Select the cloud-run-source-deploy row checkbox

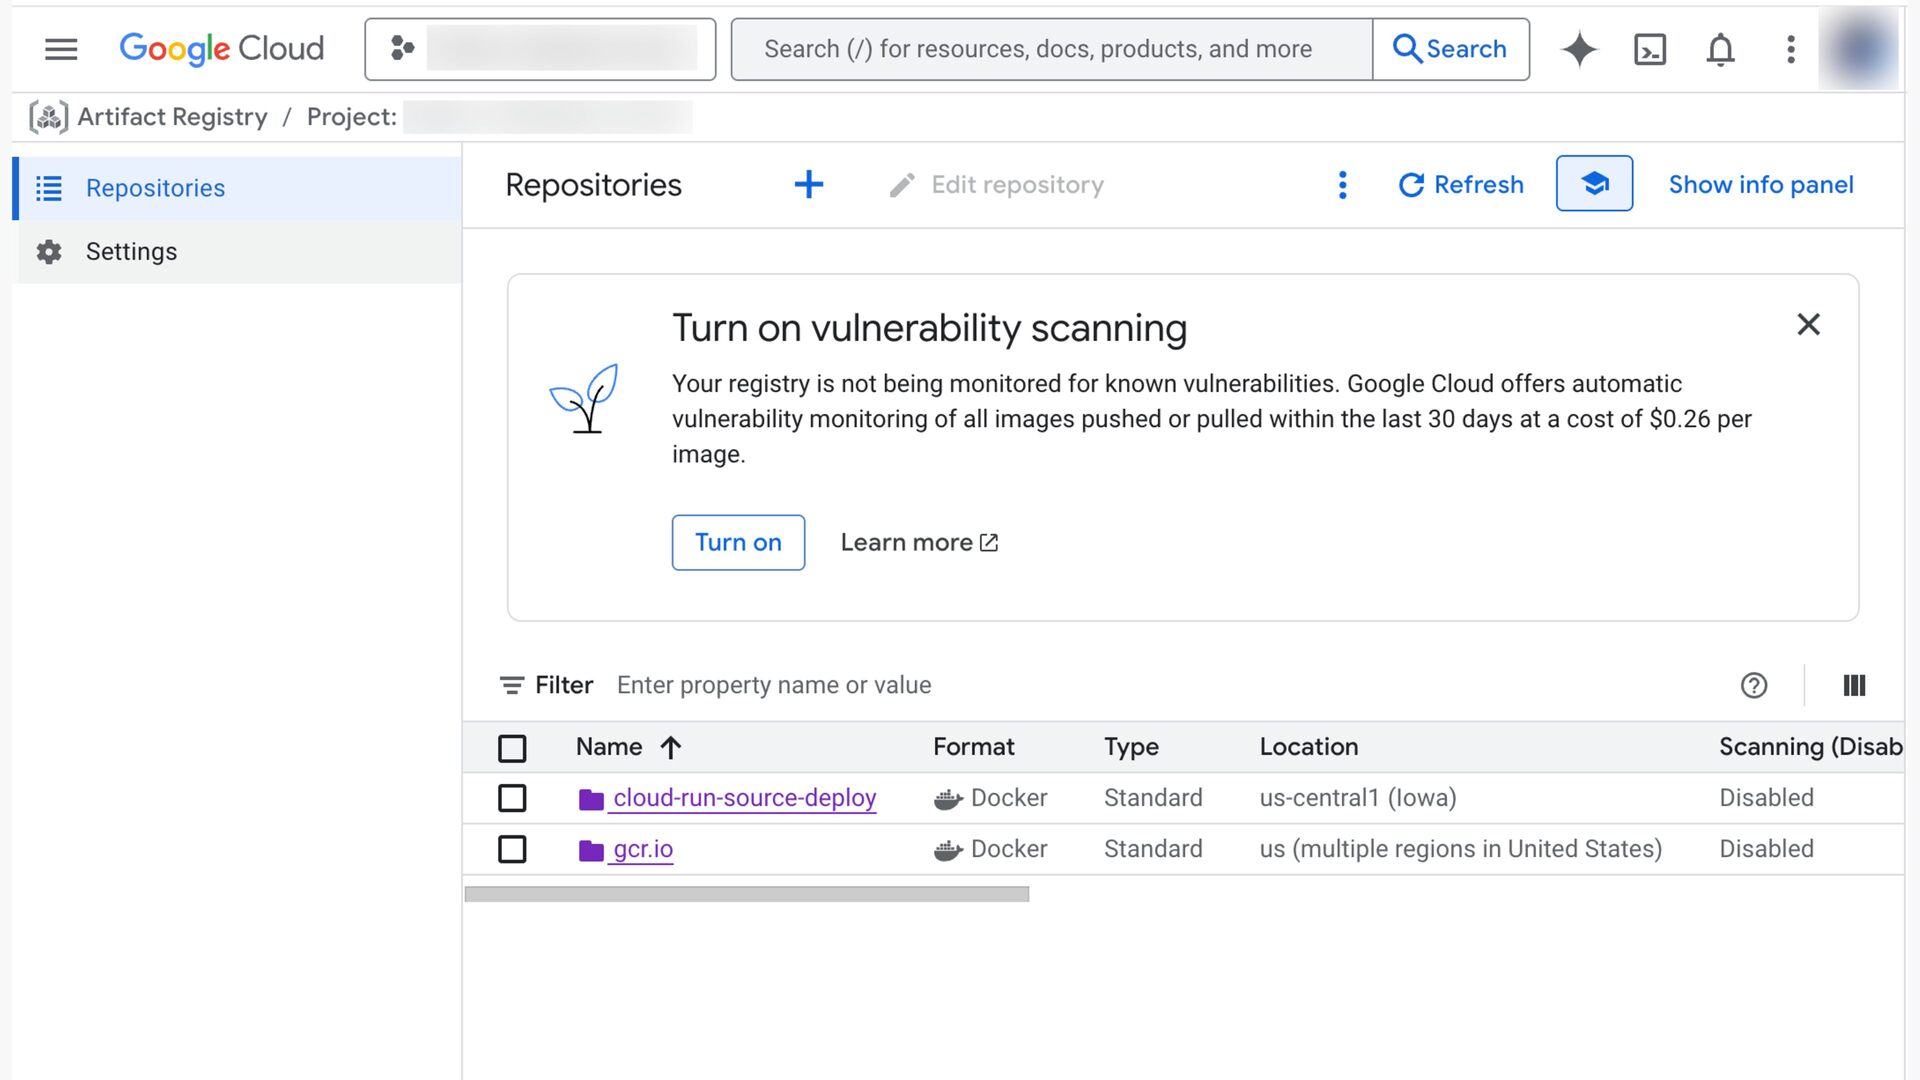(x=512, y=798)
